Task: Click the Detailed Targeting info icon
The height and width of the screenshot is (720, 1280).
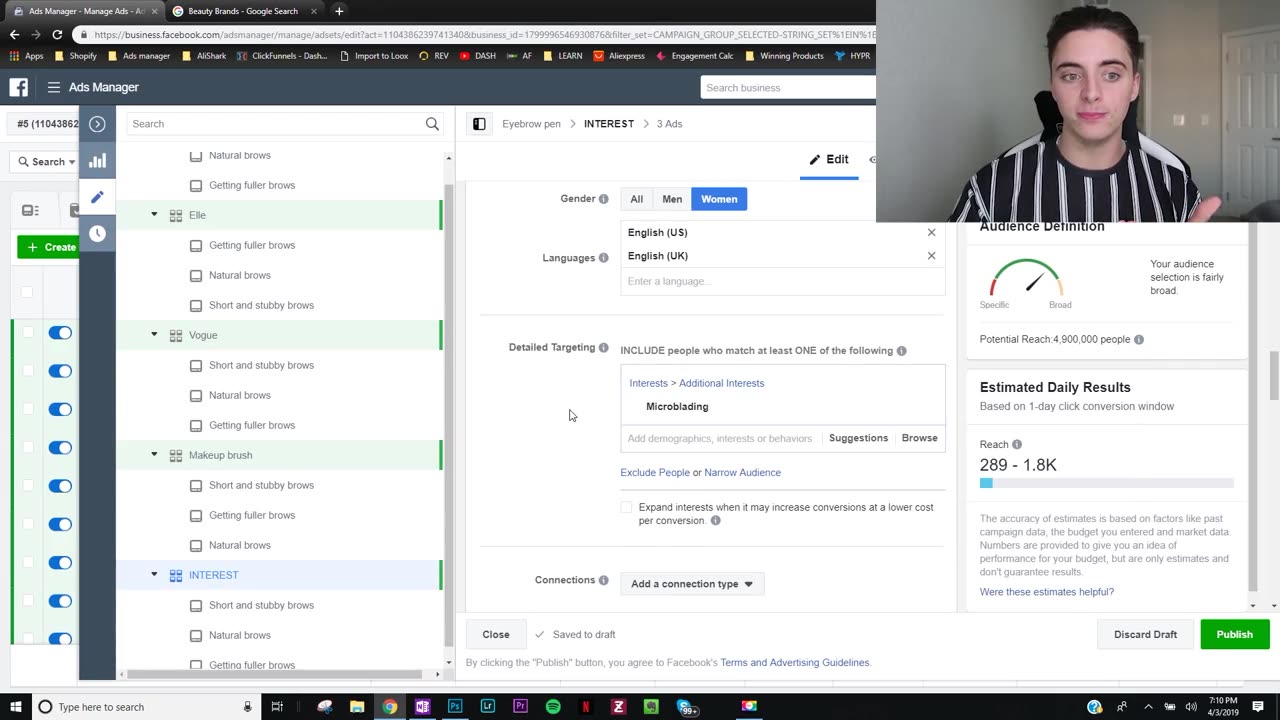Action: [603, 348]
